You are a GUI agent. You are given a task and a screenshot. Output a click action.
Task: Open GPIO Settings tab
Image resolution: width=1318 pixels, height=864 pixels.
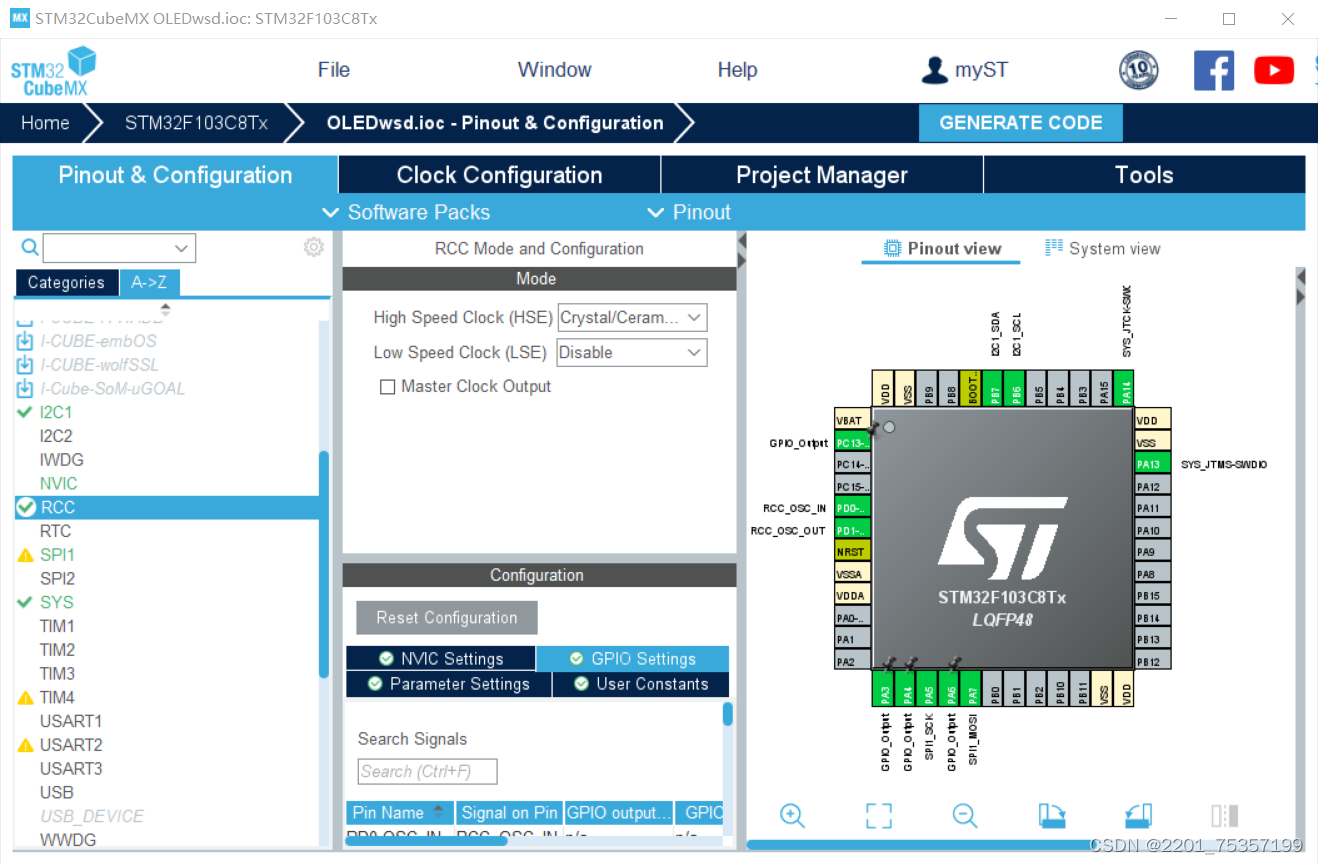[x=633, y=659]
